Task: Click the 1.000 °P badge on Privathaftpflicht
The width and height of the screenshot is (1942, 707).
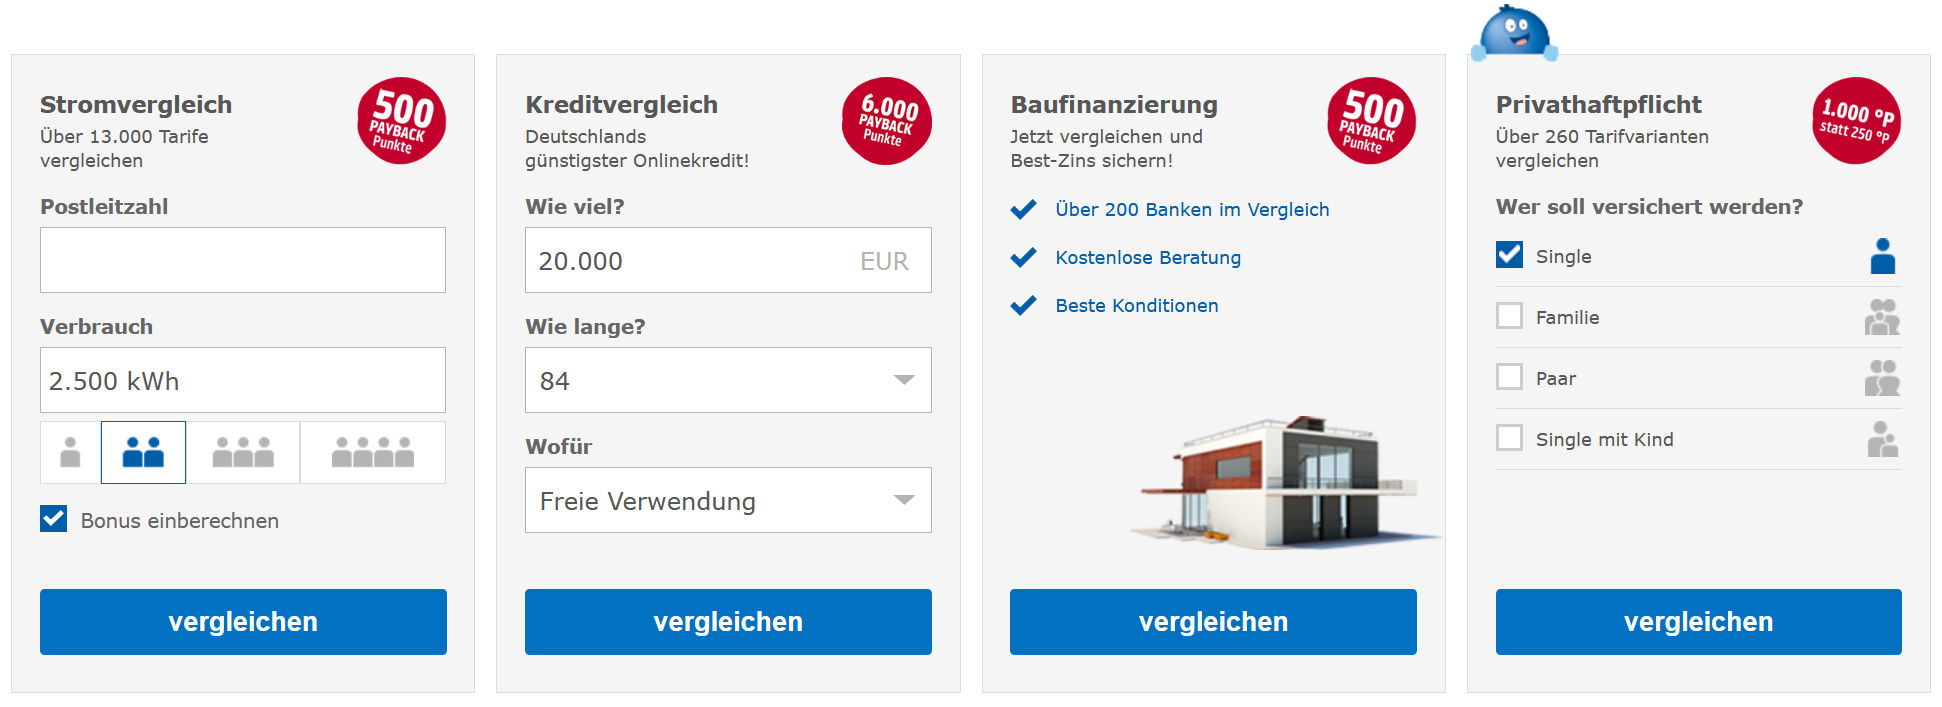Action: (x=1855, y=122)
